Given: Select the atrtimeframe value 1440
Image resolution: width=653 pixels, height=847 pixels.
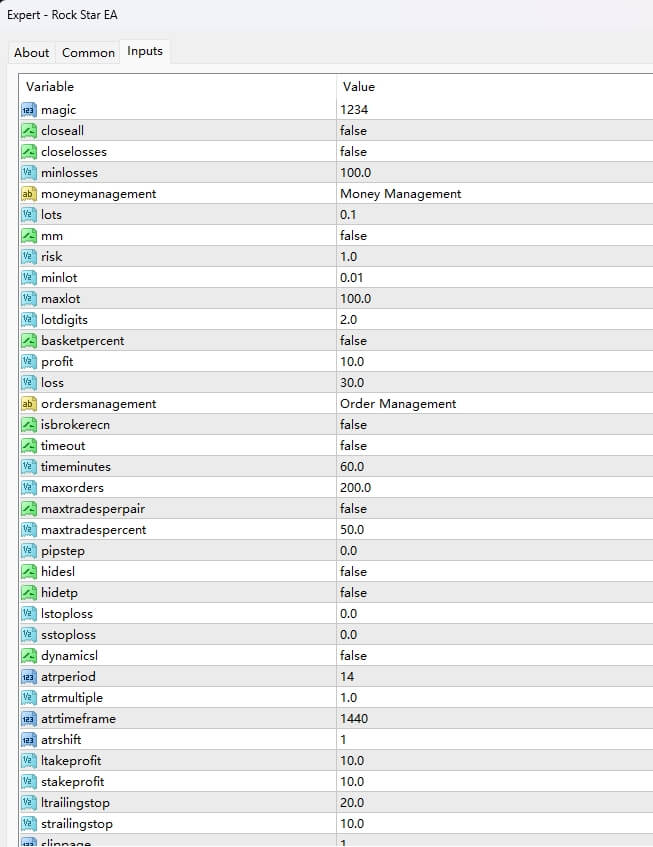Looking at the screenshot, I should click(354, 719).
